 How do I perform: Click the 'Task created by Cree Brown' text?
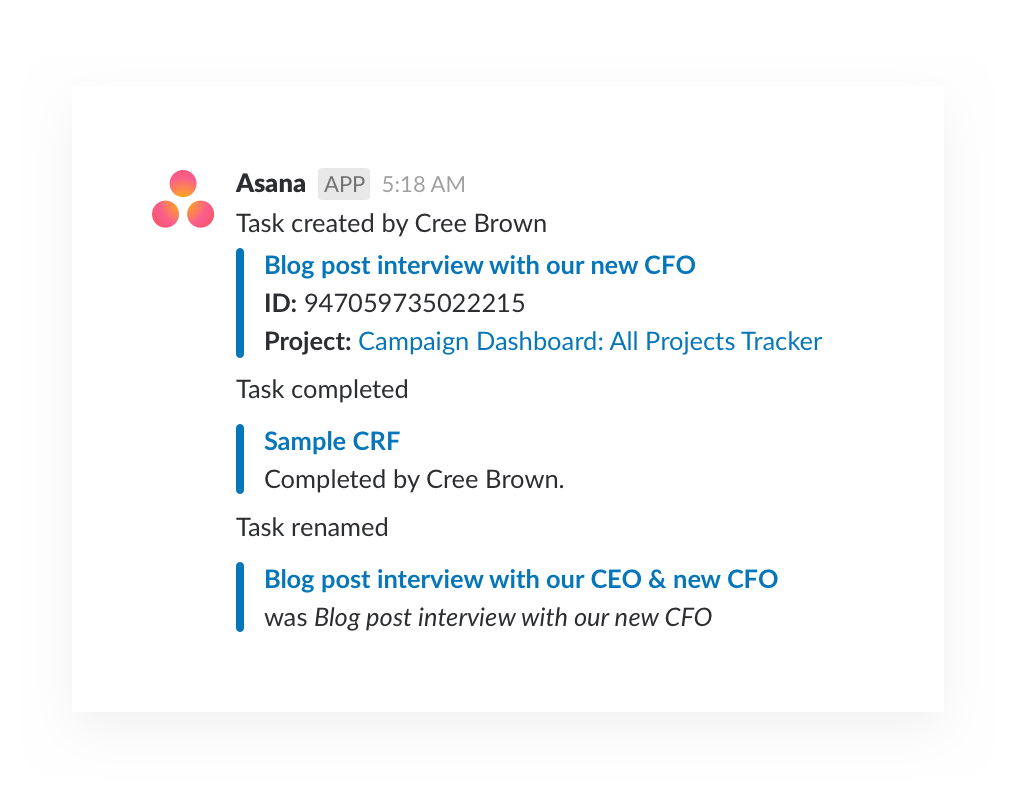(x=391, y=223)
